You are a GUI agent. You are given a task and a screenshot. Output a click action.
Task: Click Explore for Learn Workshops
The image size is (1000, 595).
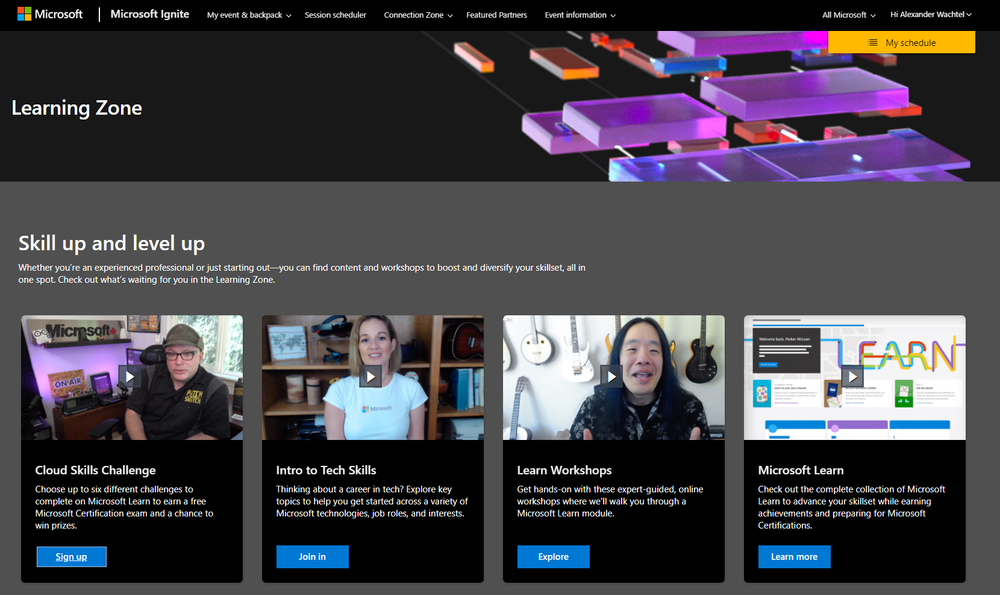(554, 557)
